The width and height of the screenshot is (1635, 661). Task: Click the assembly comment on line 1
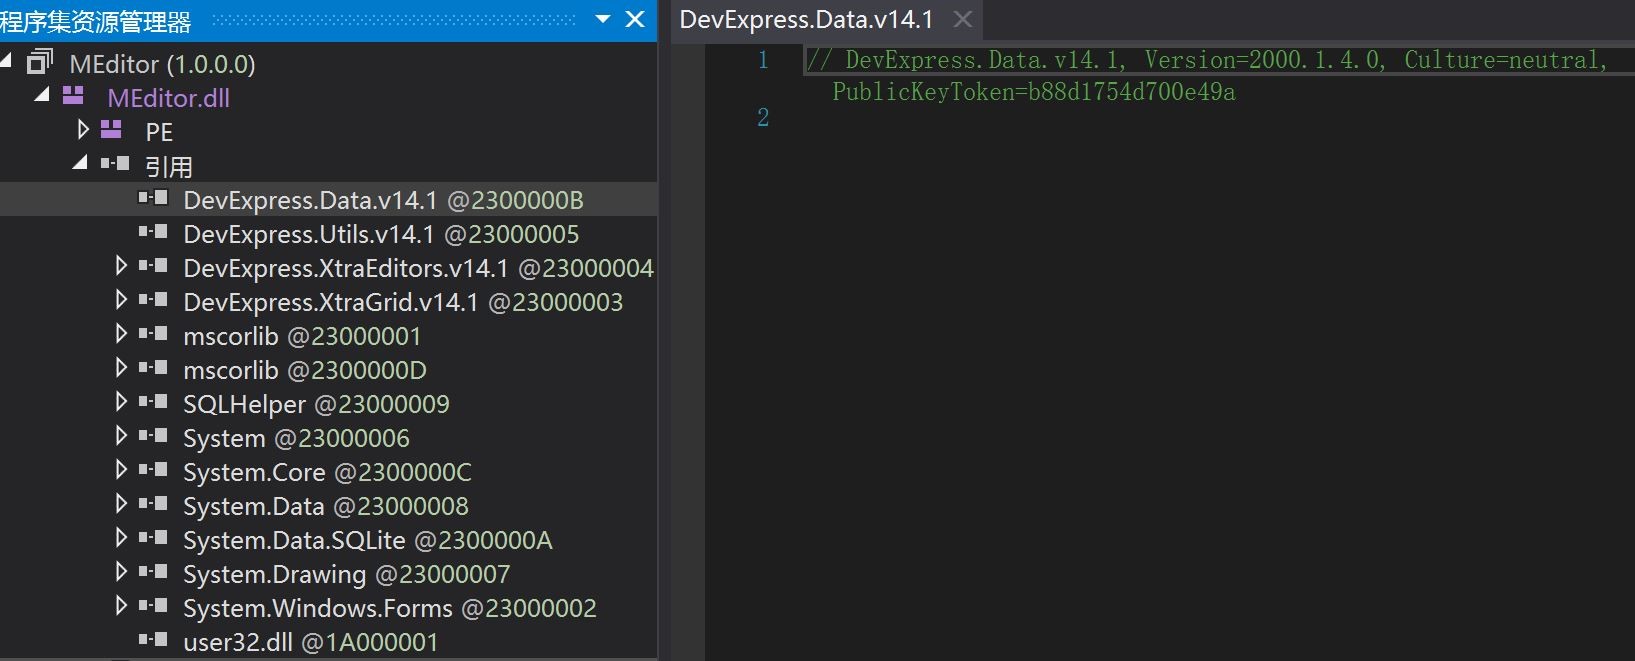[x=1207, y=60]
